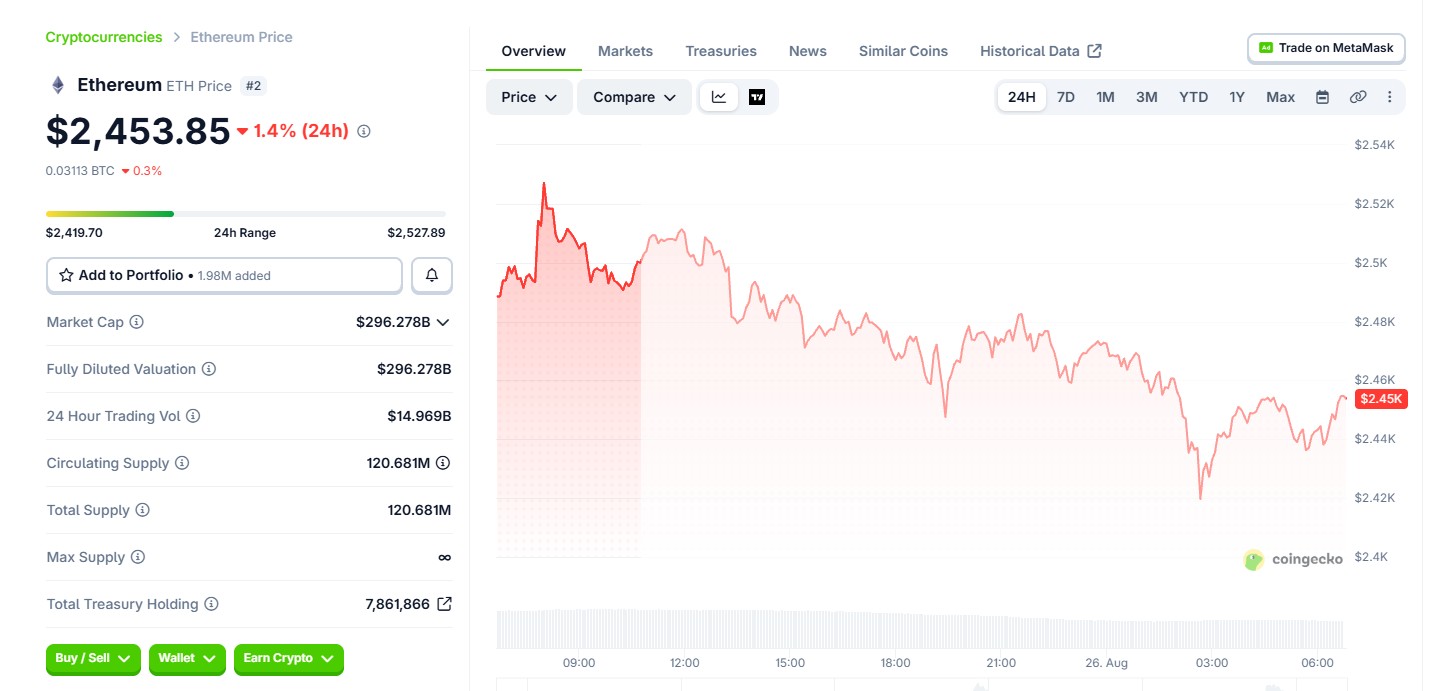This screenshot has height=691, width=1429.
Task: Click the Ethereum logo icon
Action: point(58,85)
